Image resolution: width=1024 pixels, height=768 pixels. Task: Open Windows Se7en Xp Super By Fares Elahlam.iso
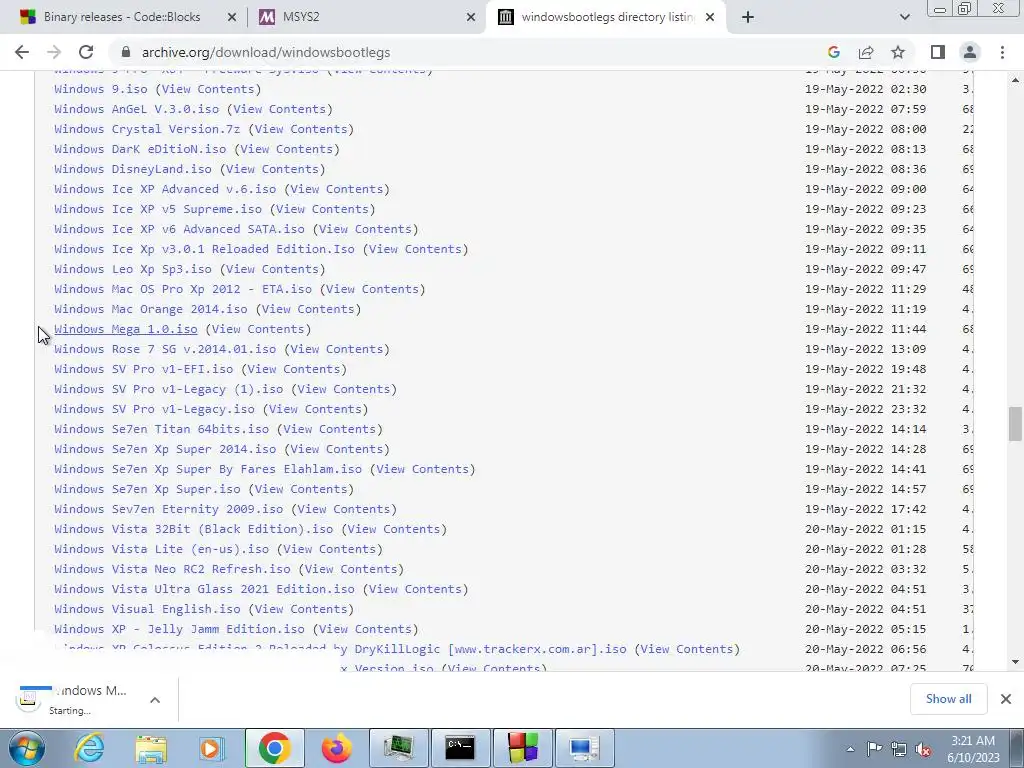[x=208, y=469]
